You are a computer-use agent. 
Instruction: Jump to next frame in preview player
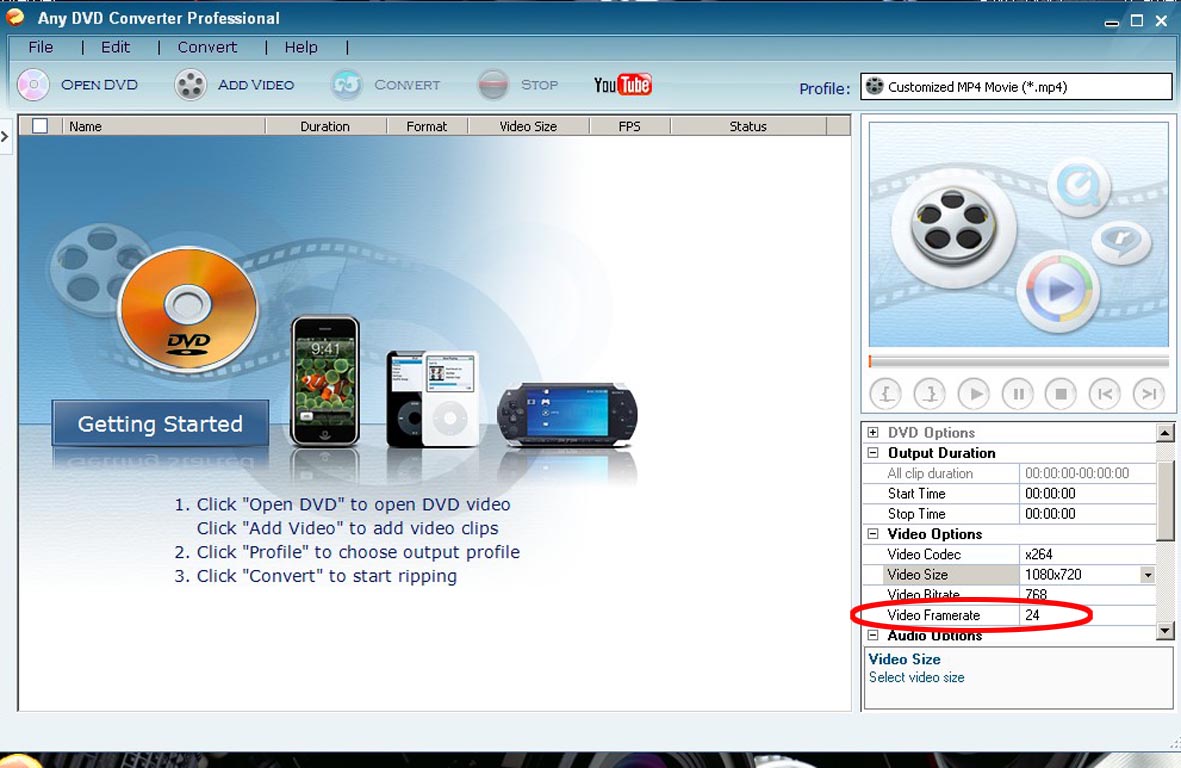(x=1150, y=394)
